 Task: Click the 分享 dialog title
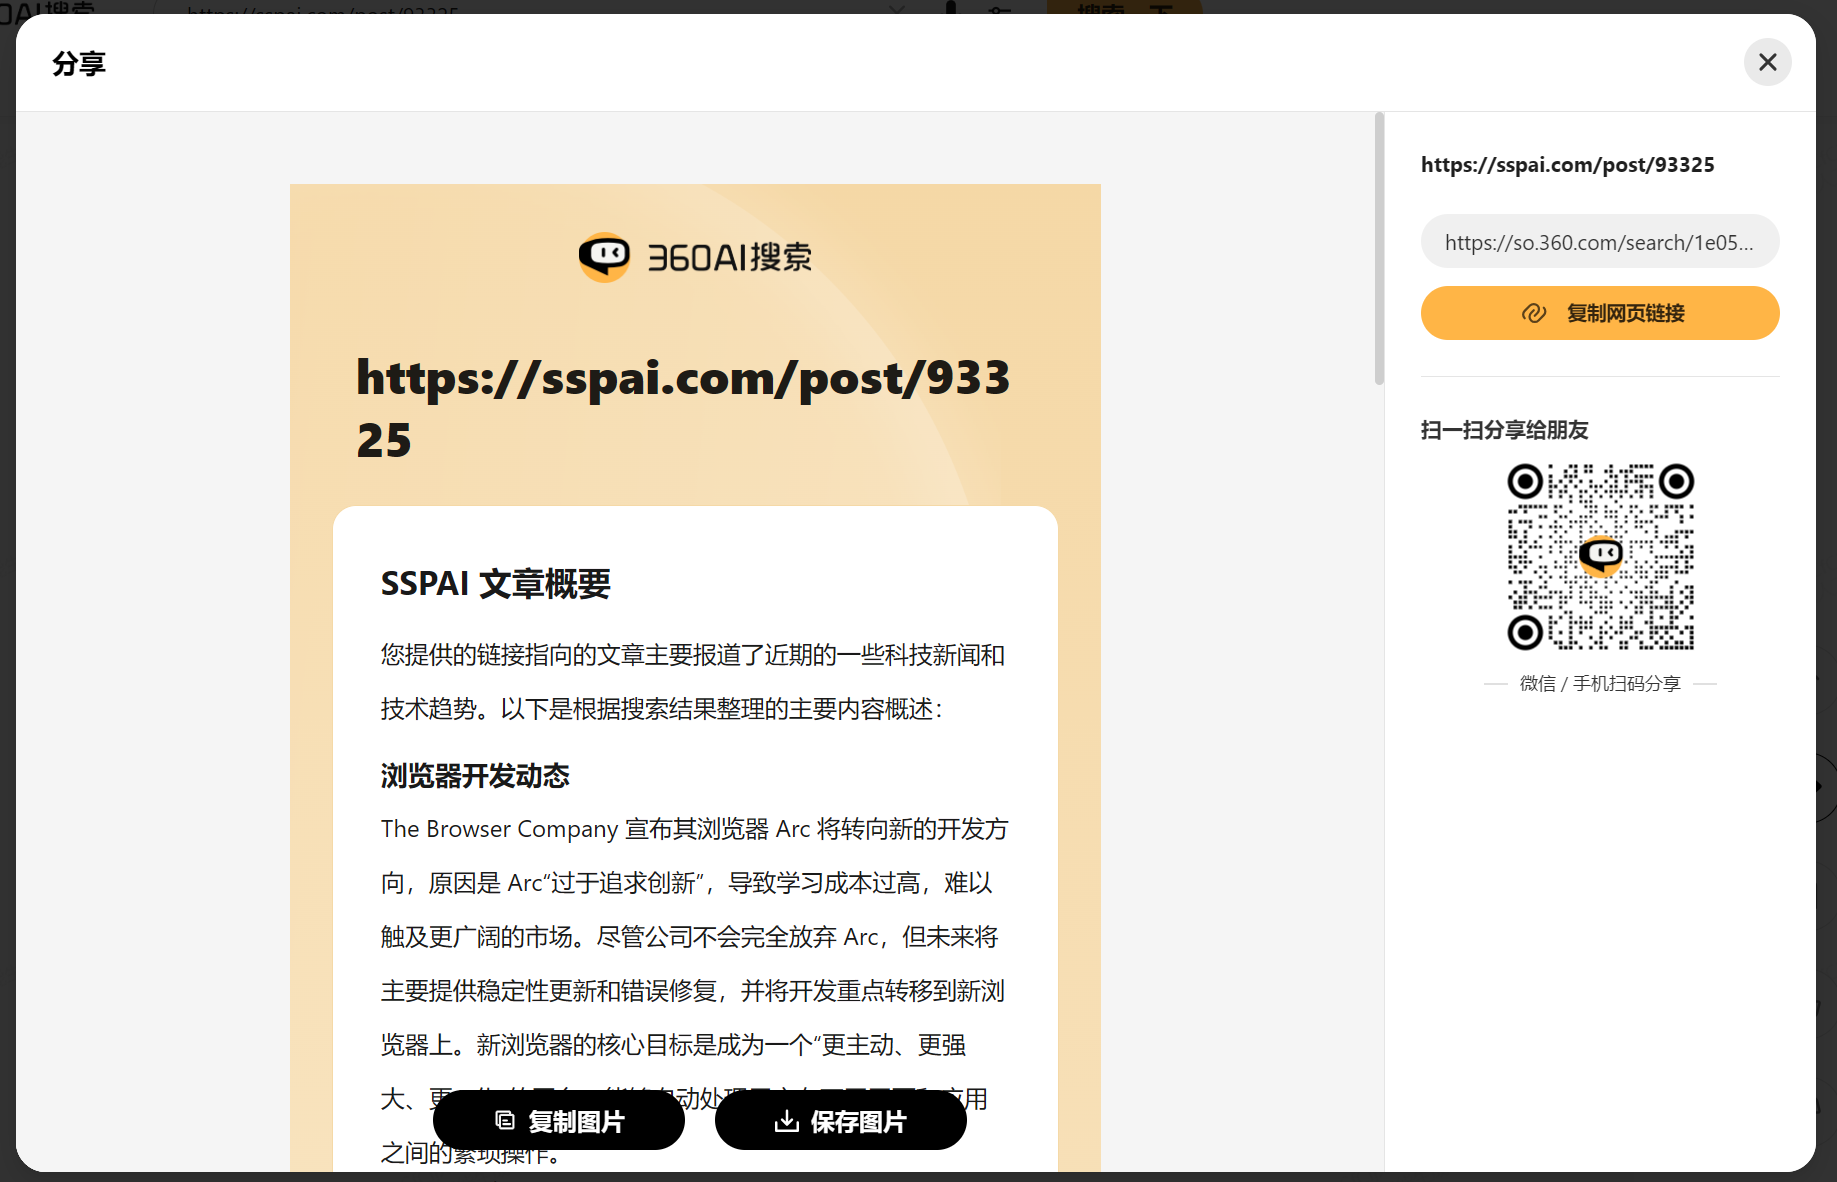(x=79, y=64)
